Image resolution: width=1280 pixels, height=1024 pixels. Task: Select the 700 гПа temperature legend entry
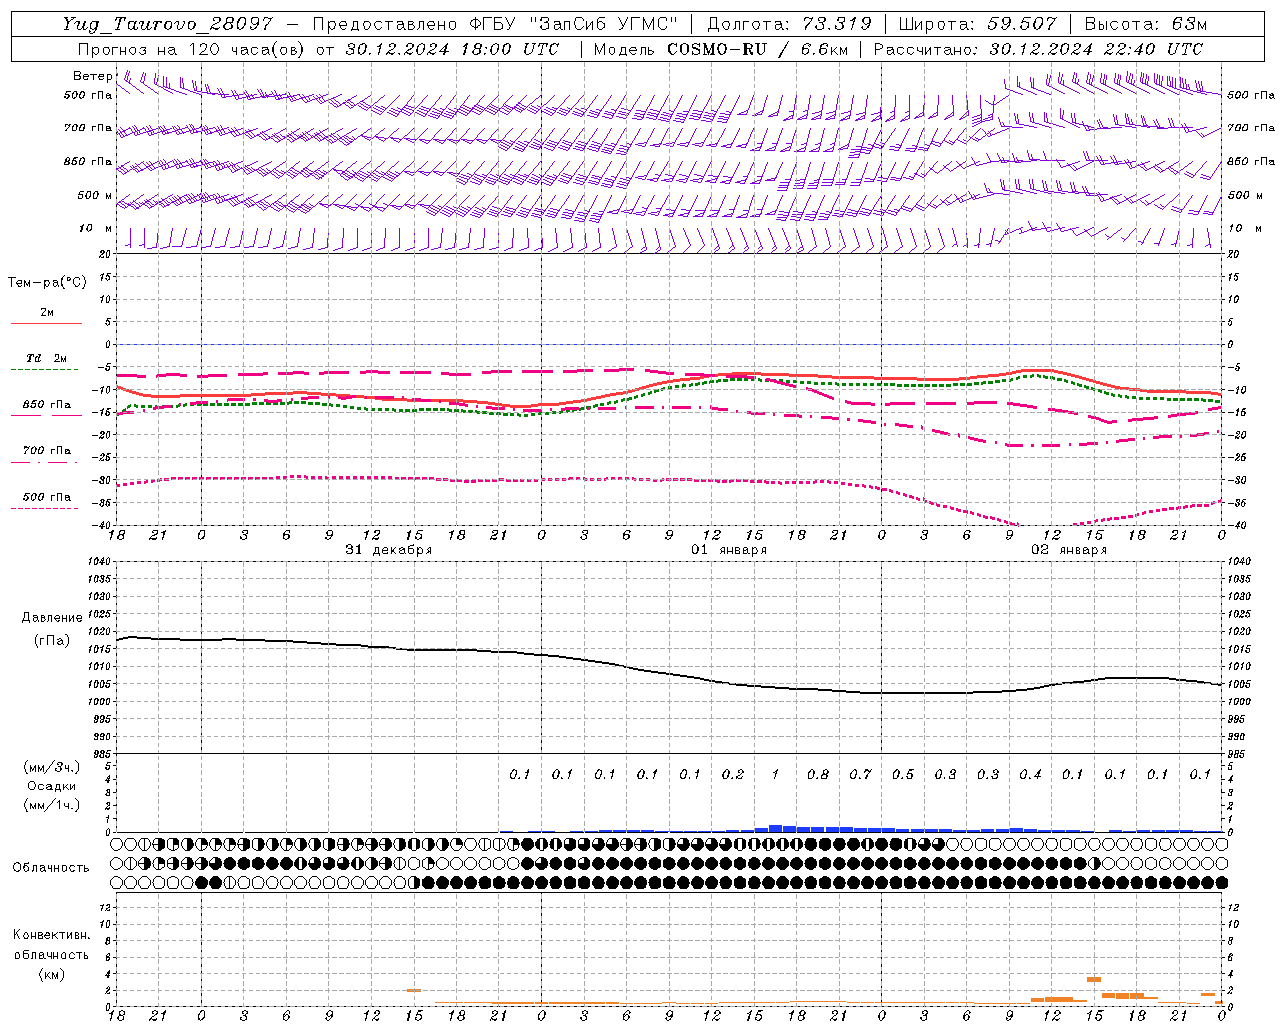click(46, 451)
